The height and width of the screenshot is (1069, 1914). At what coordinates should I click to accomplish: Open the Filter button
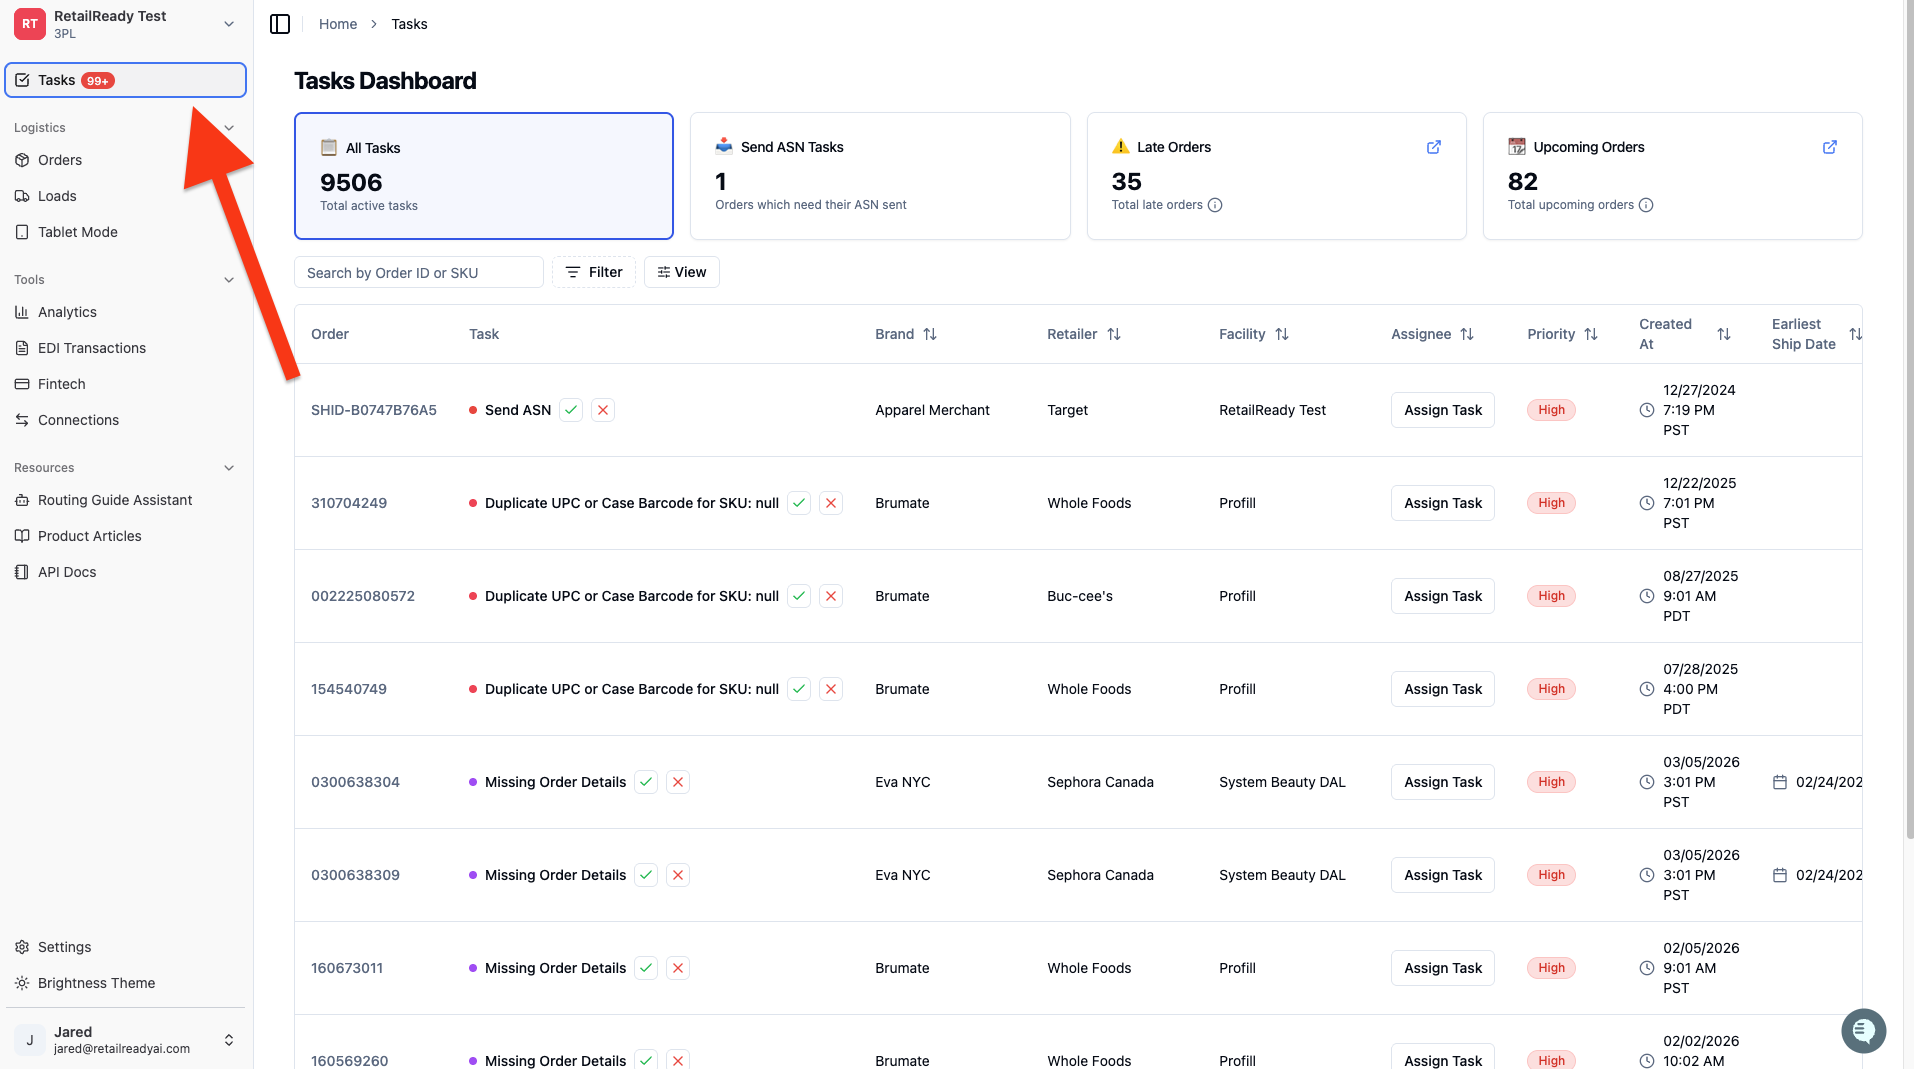pos(594,272)
